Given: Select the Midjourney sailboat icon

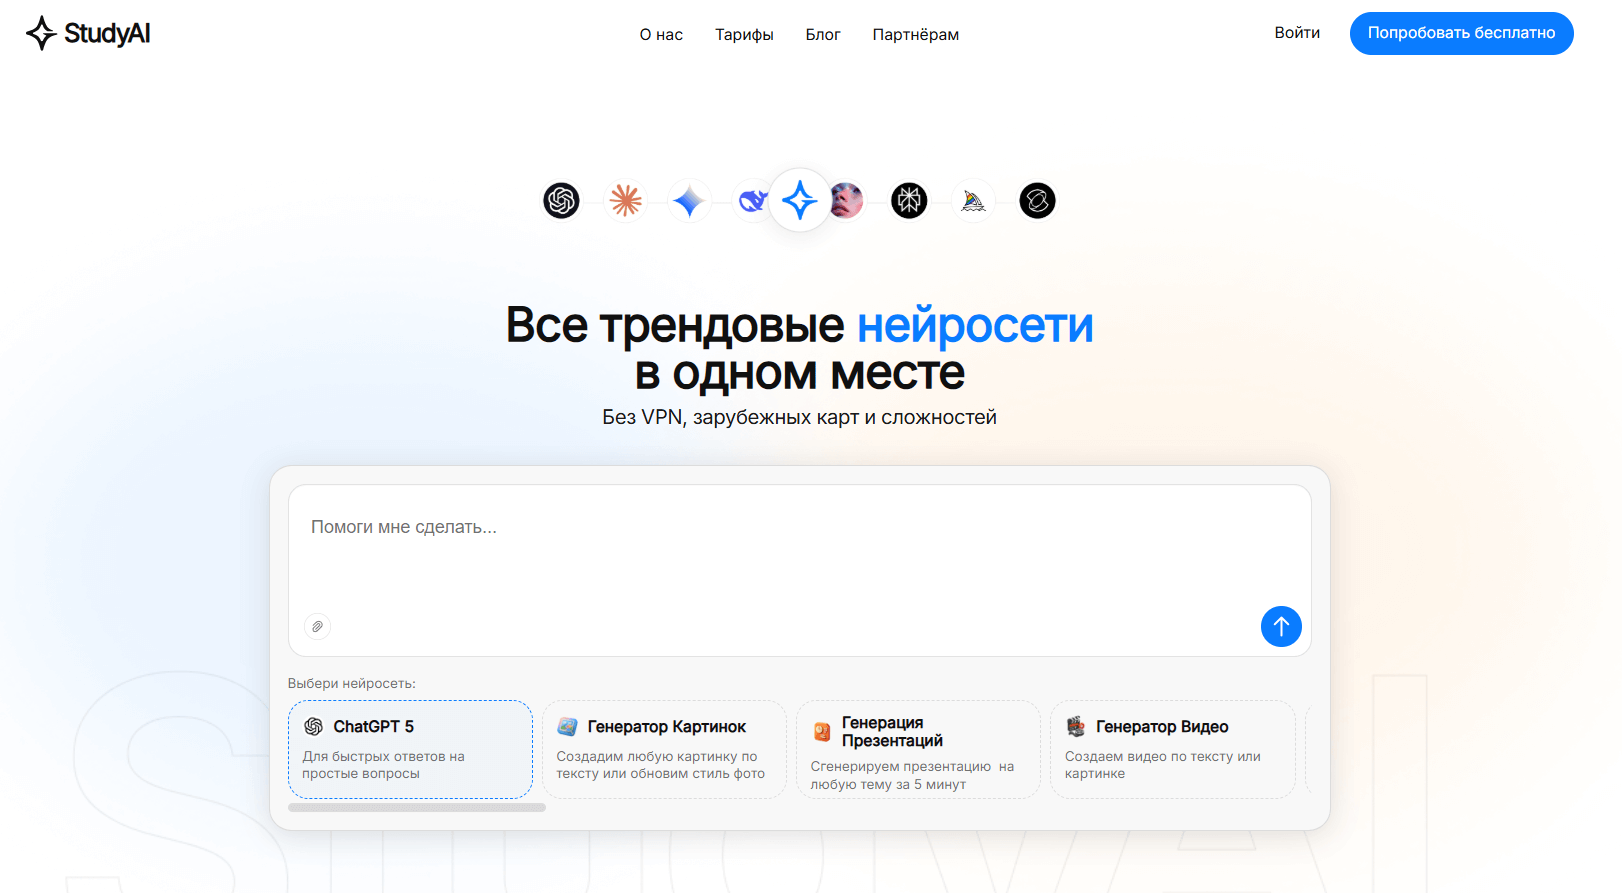Looking at the screenshot, I should 973,201.
